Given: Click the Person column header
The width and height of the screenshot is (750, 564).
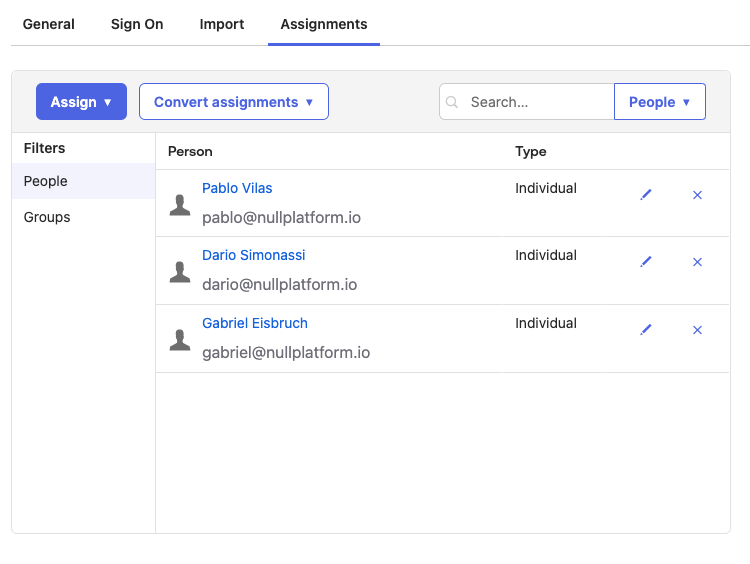Looking at the screenshot, I should pyautogui.click(x=190, y=152).
